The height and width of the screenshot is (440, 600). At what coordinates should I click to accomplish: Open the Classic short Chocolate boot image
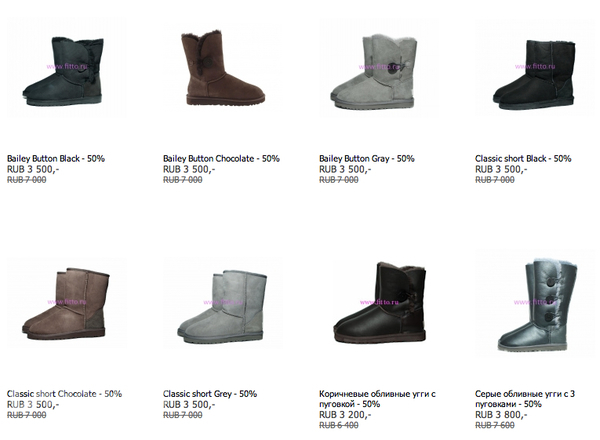67,304
